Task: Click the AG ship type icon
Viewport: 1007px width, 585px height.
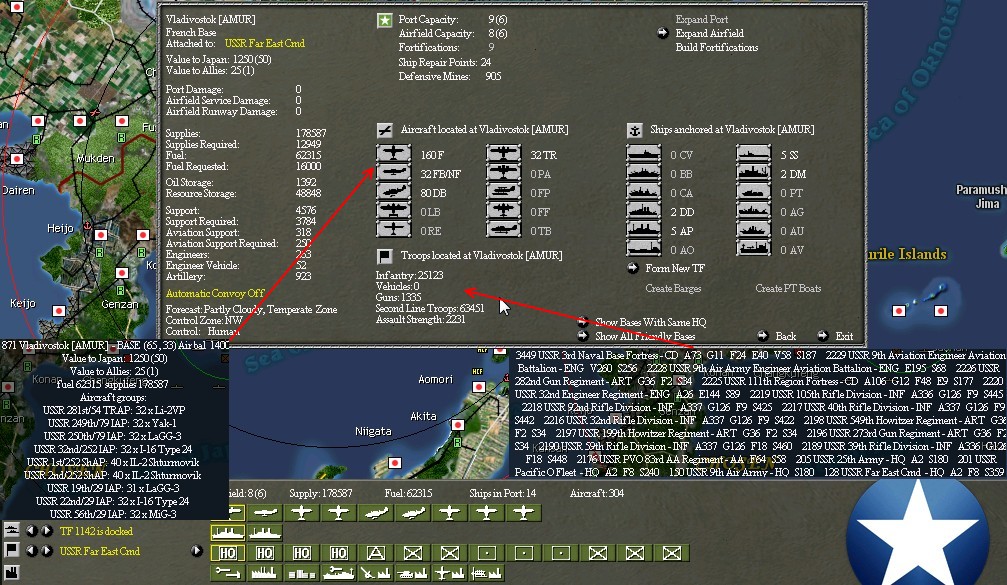Action: (x=753, y=211)
